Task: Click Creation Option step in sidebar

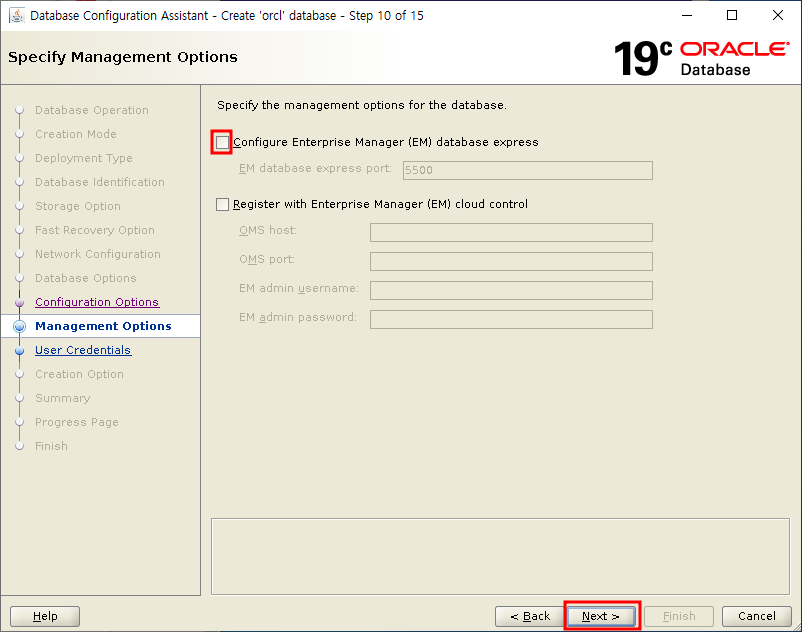Action: coord(79,374)
